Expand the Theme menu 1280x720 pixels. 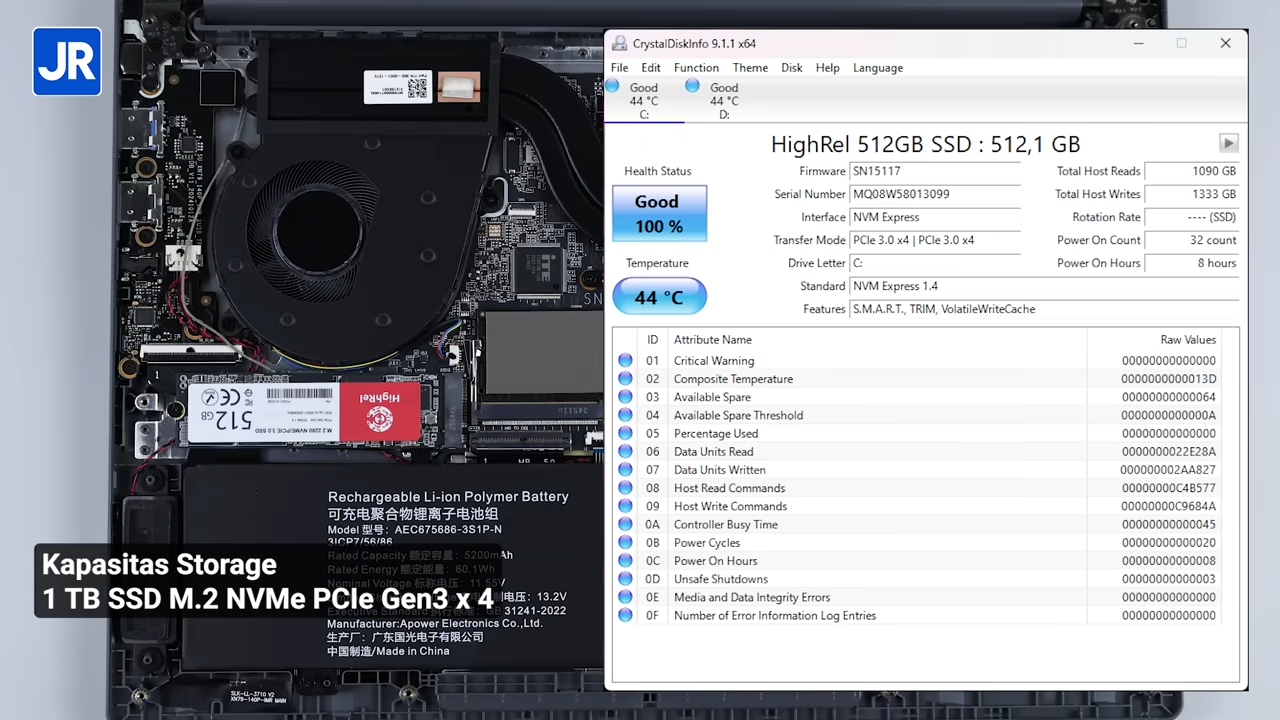pyautogui.click(x=750, y=68)
